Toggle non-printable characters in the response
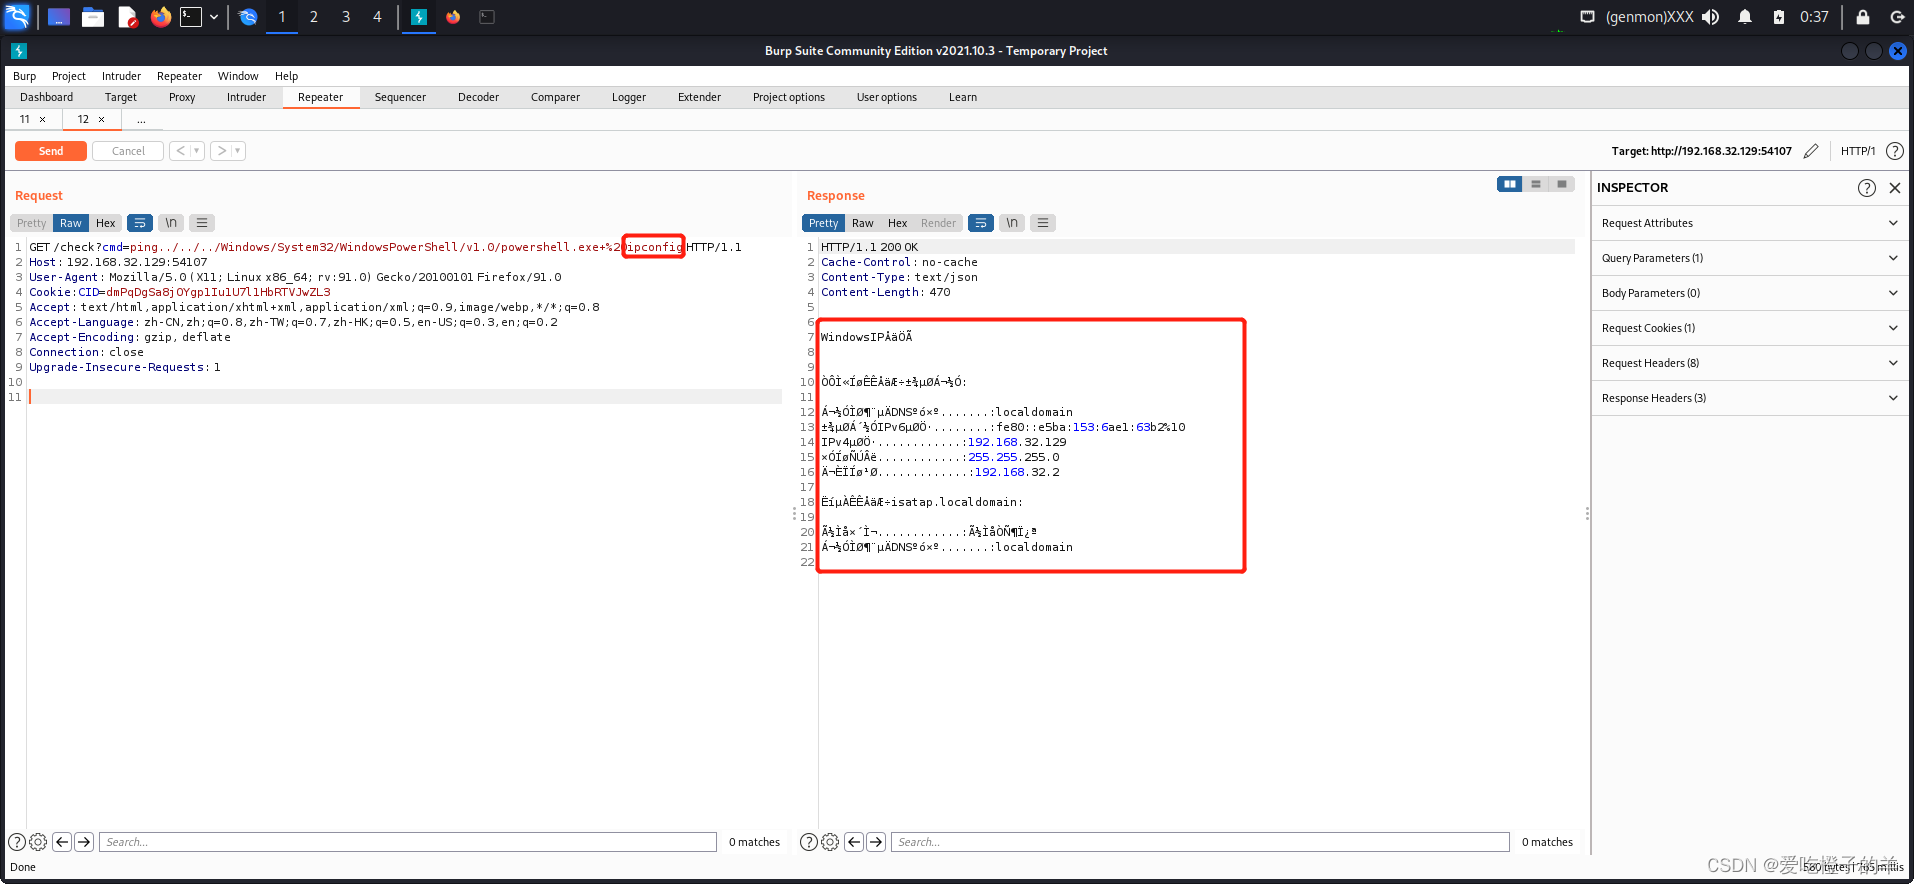The image size is (1914, 884). click(x=1012, y=223)
